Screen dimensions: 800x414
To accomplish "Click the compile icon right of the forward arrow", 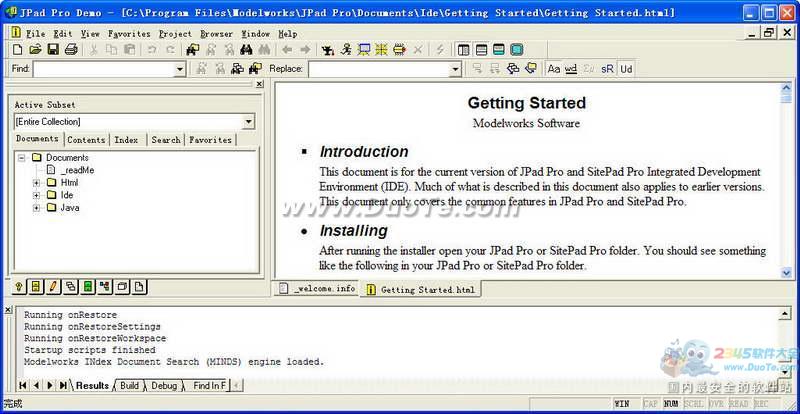I will point(328,50).
